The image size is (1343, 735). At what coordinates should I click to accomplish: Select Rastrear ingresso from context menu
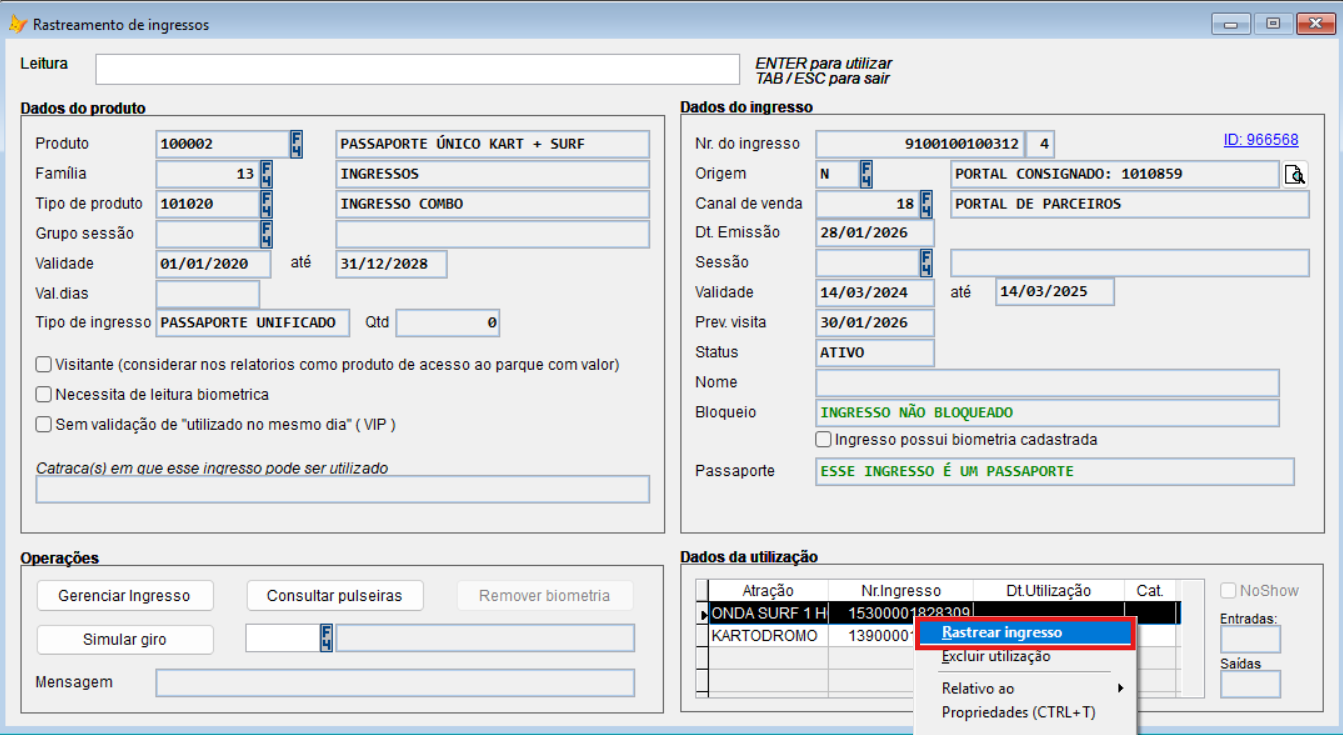1002,633
